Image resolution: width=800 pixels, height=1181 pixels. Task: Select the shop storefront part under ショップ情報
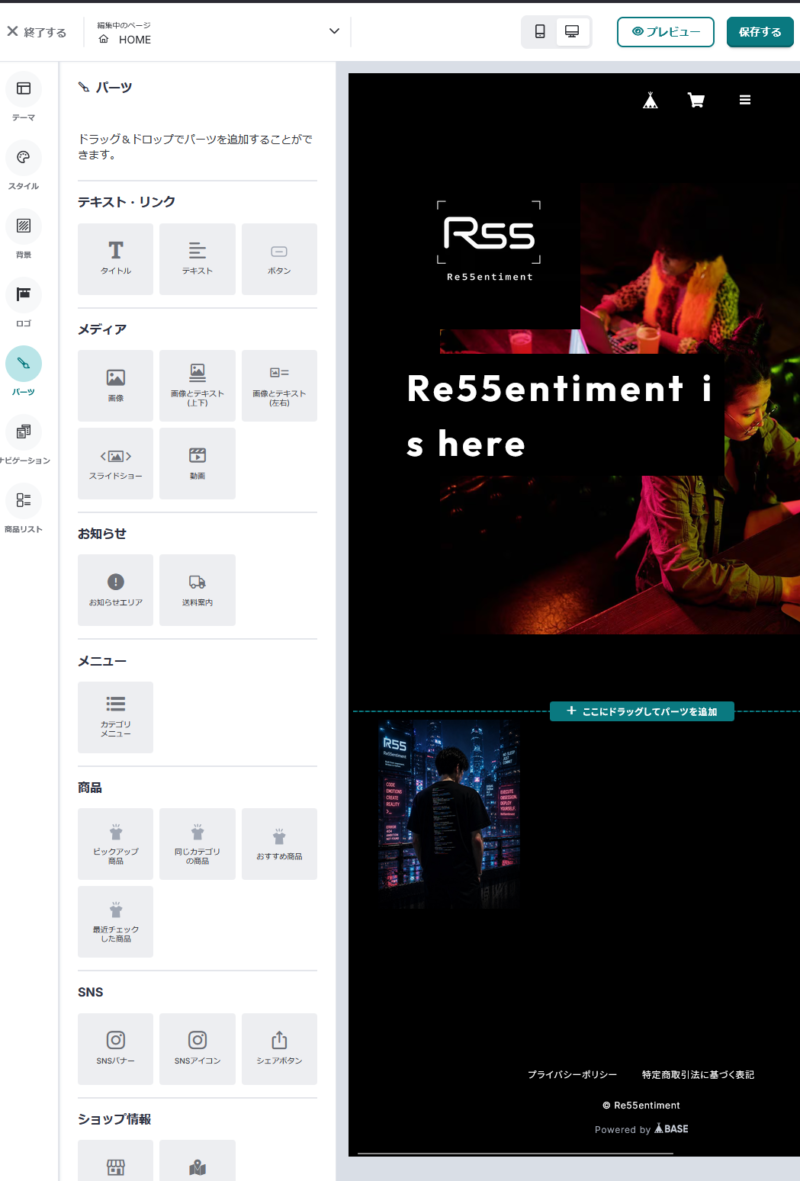[x=115, y=1161]
